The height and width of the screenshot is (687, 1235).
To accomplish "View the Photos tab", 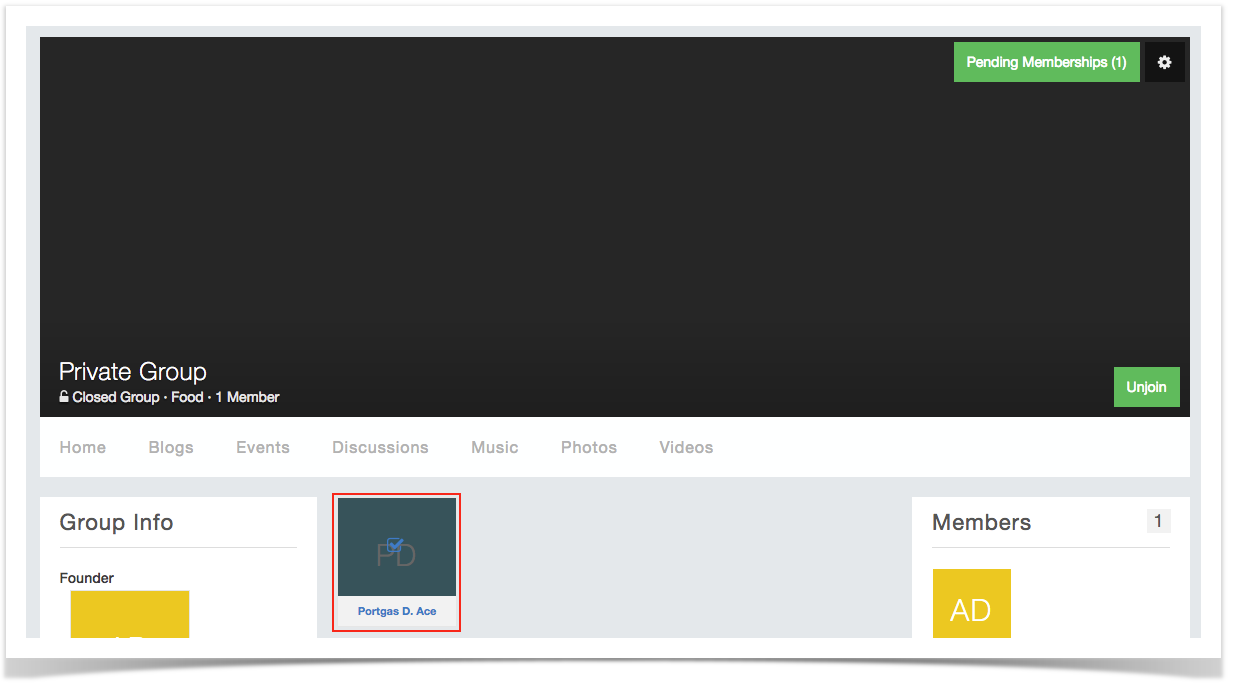I will click(x=589, y=447).
